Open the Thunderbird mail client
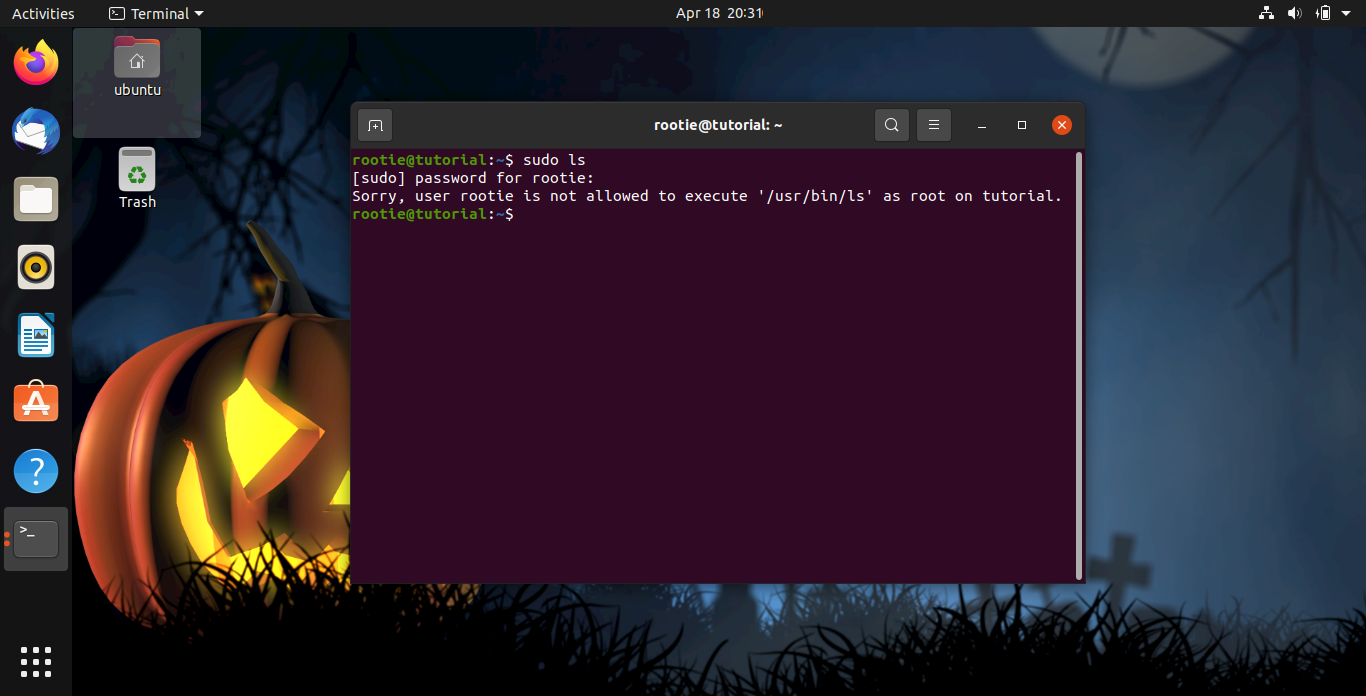This screenshot has height=696, width=1366. (x=35, y=131)
